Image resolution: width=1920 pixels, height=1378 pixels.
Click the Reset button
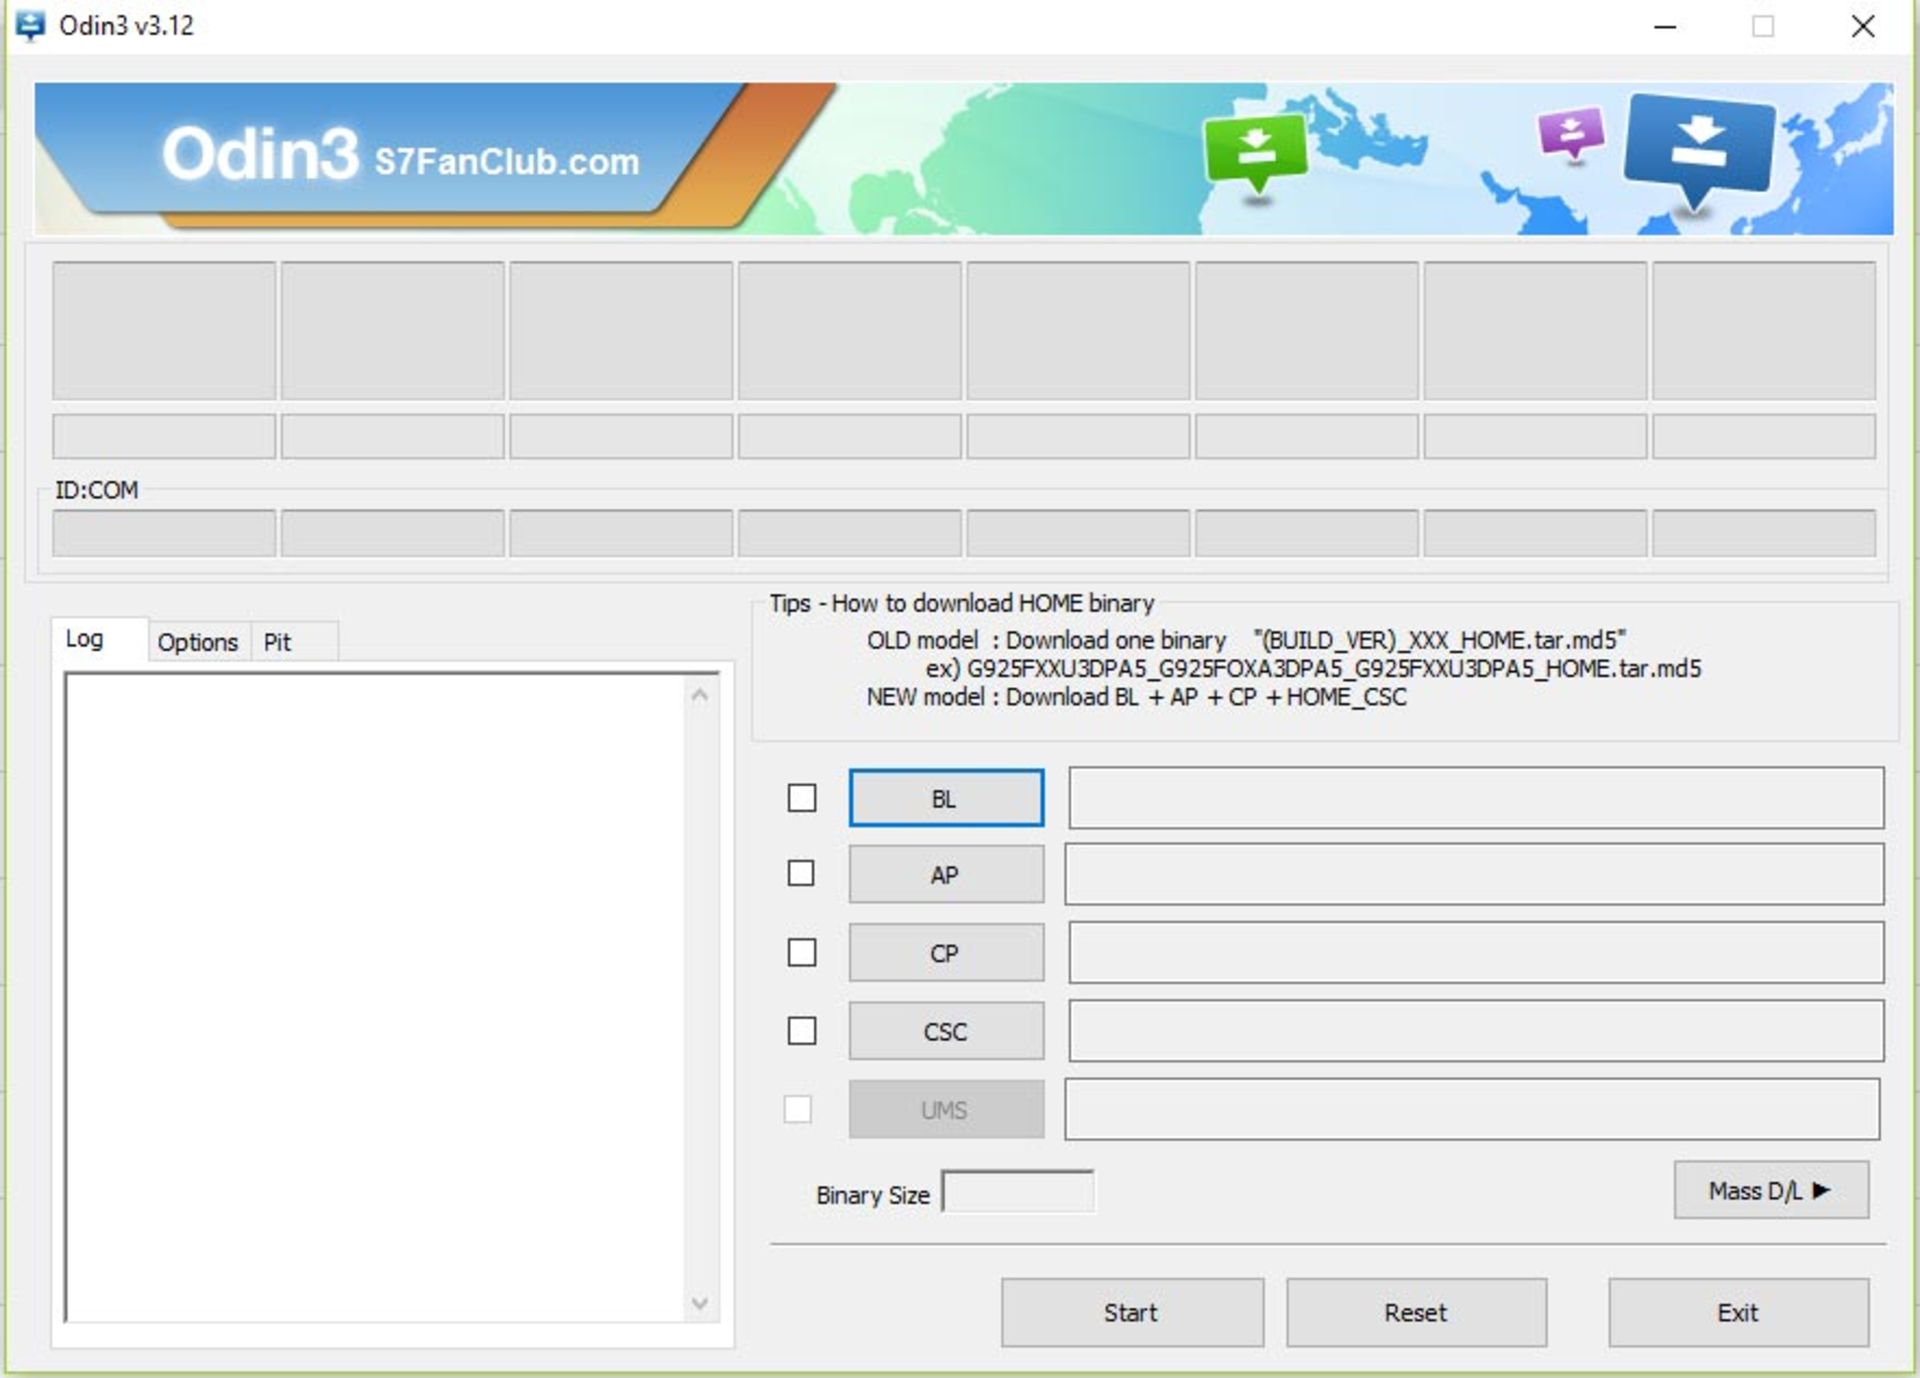tap(1416, 1312)
